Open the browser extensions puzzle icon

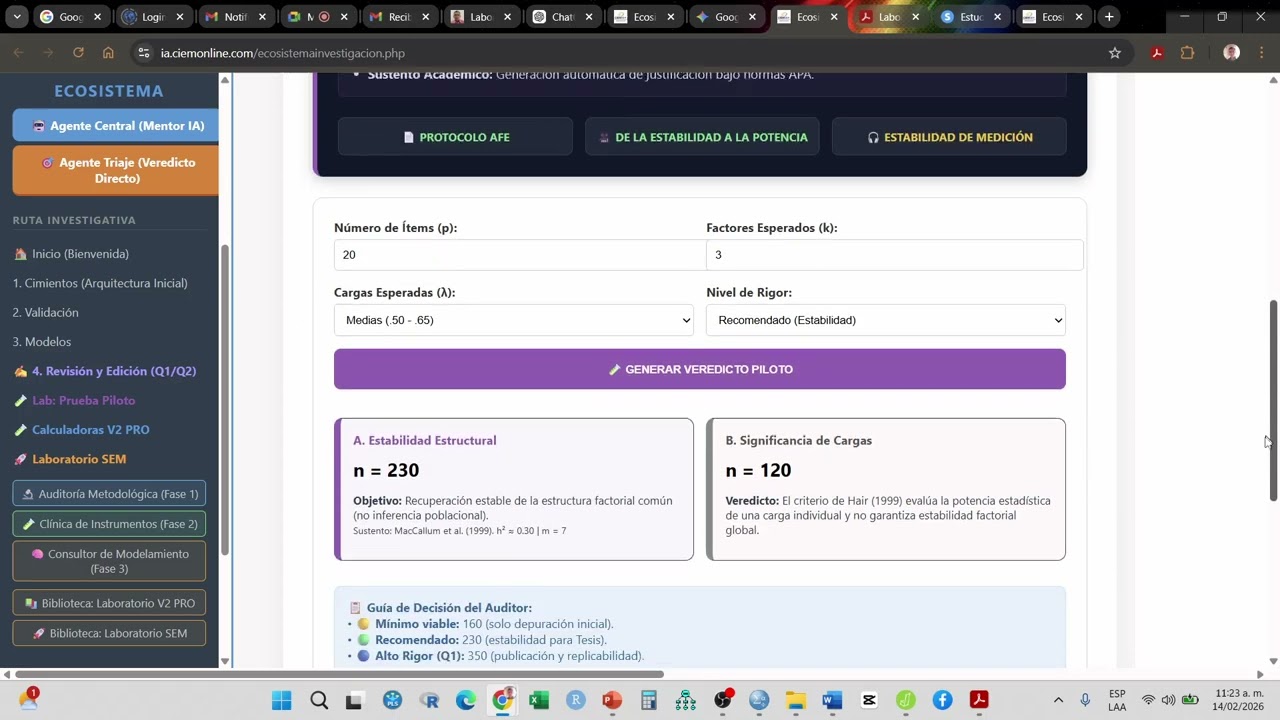pos(1188,53)
